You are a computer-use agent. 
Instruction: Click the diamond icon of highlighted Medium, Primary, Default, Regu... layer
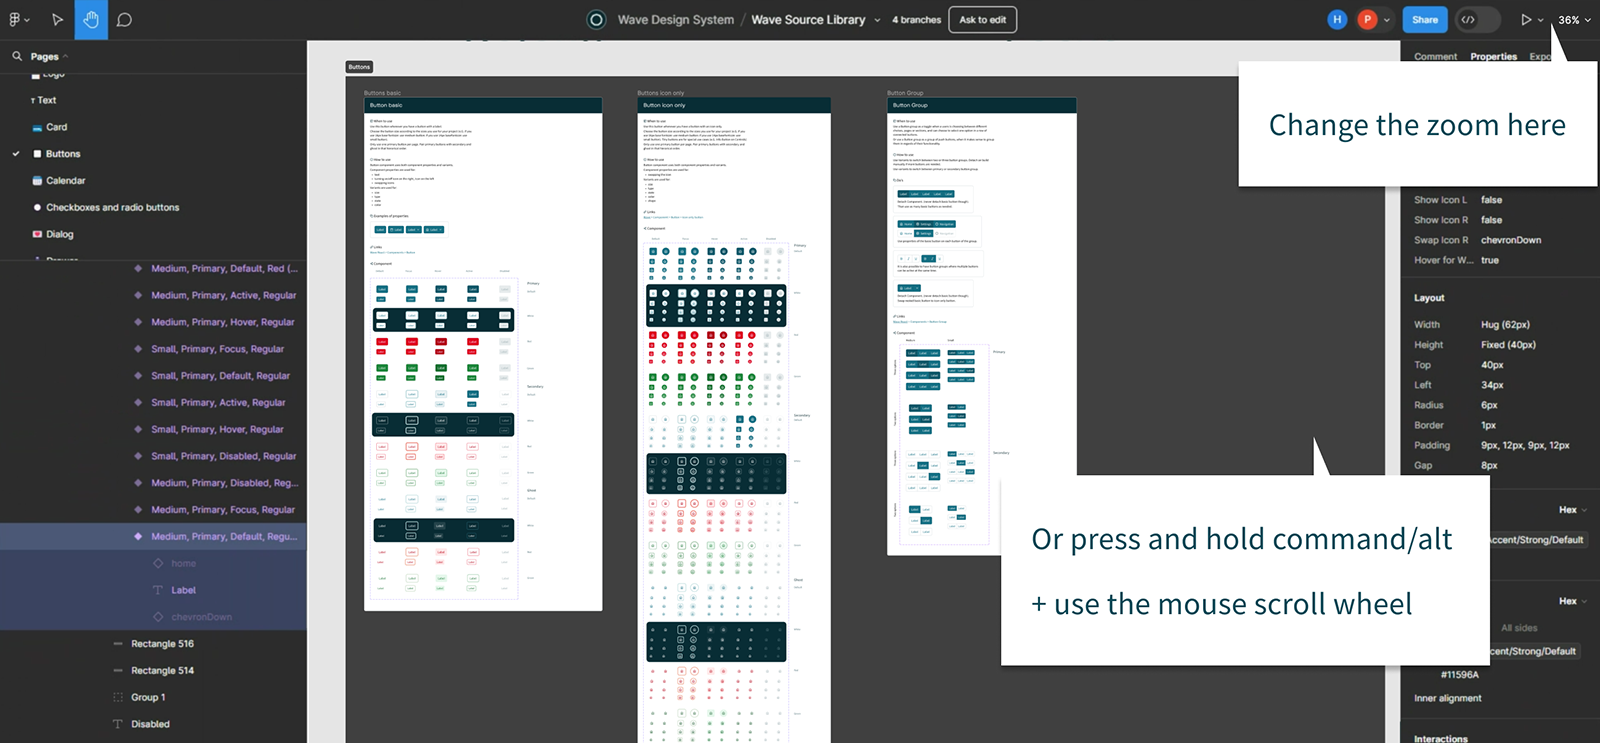138,537
